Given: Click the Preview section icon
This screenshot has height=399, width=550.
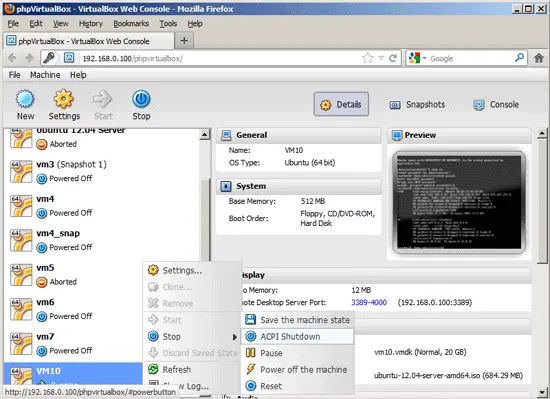Looking at the screenshot, I should coord(397,135).
